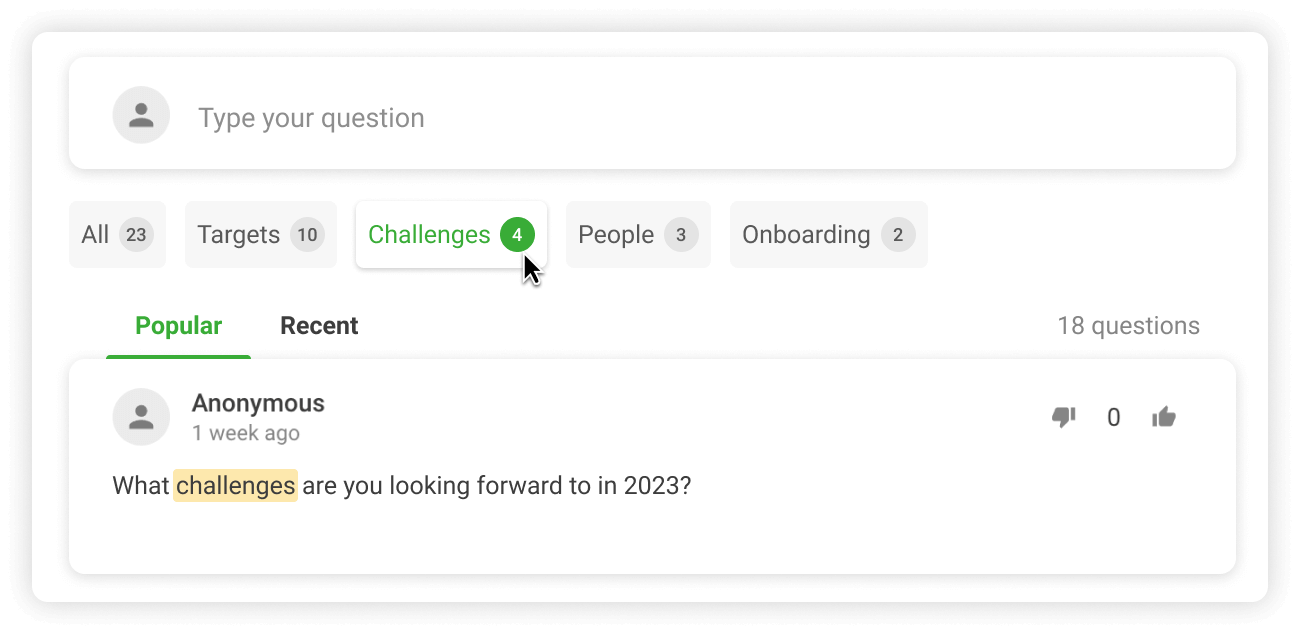Click the Anonymous author's avatar icon
The image size is (1300, 634).
(x=141, y=417)
